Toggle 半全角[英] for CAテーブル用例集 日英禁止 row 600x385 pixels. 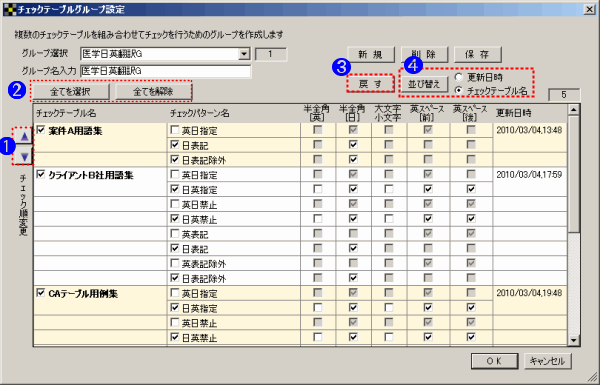click(317, 337)
